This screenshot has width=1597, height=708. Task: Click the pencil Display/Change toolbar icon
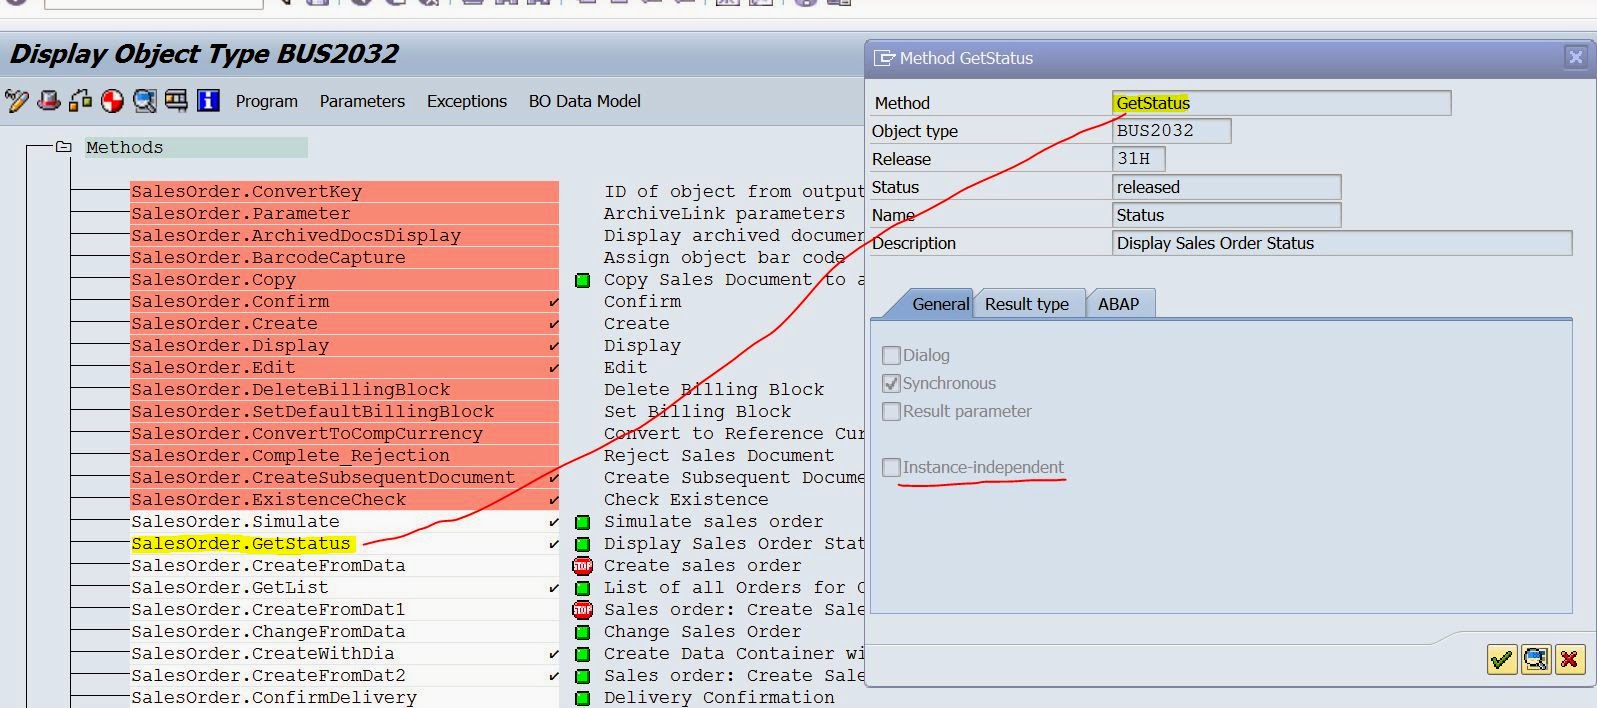(17, 101)
